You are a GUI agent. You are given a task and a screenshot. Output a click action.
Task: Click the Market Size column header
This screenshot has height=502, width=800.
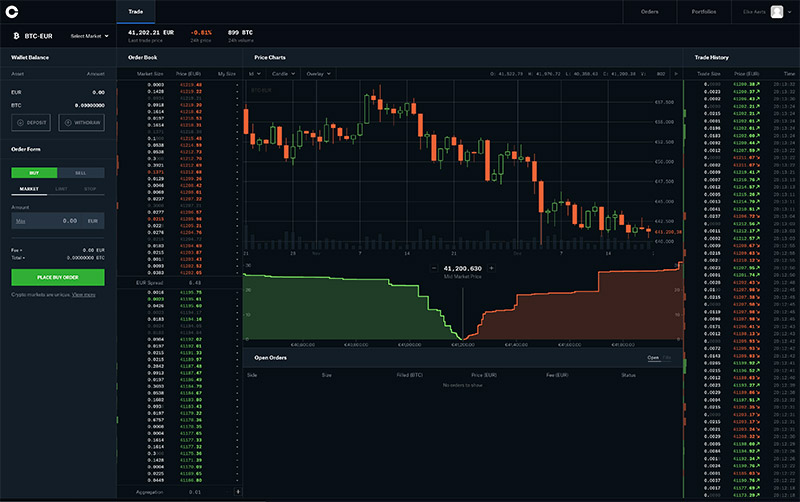[150, 73]
